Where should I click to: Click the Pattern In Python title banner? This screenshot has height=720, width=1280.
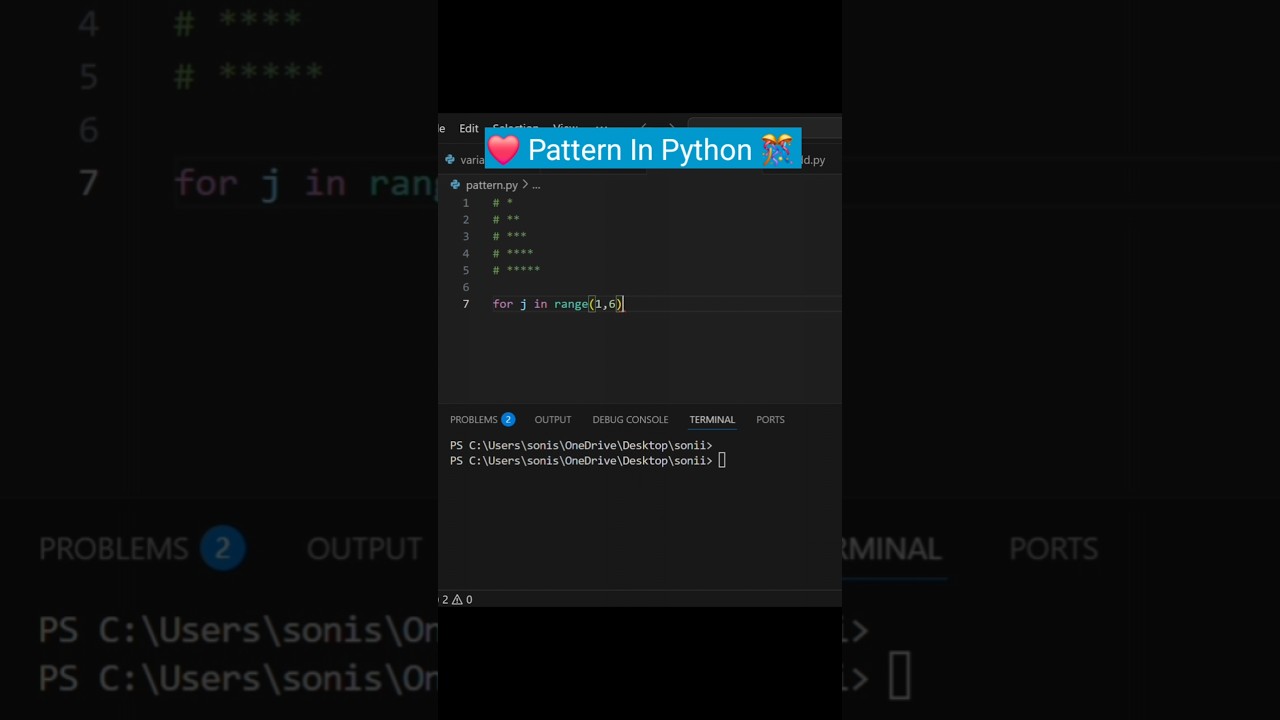(640, 150)
